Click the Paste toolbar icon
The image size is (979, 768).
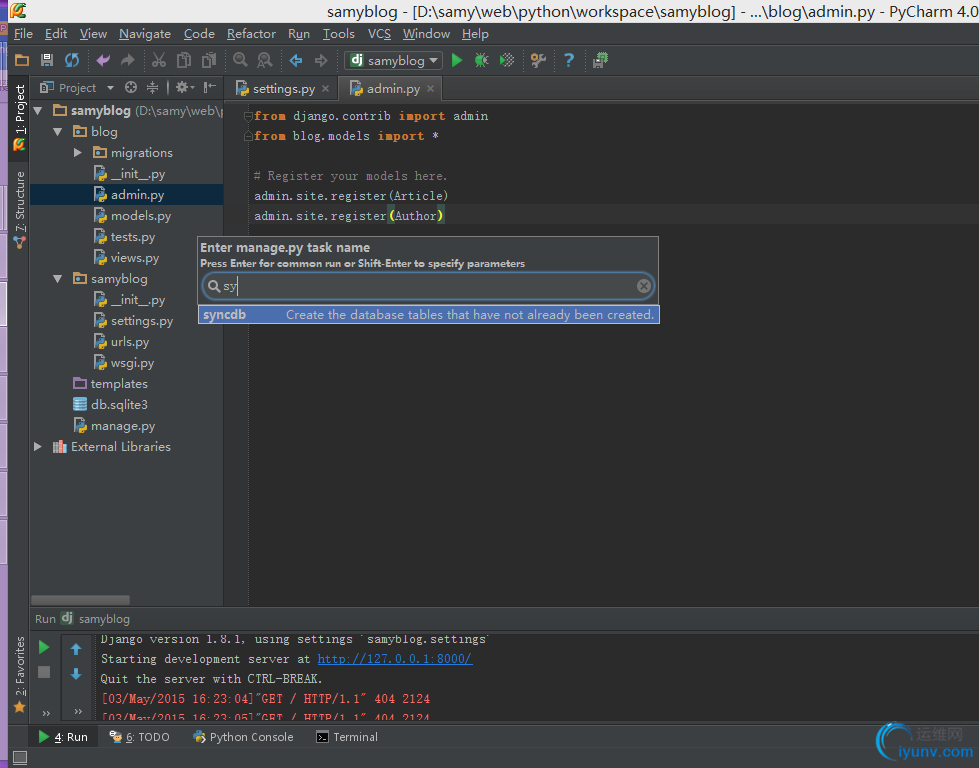(209, 61)
